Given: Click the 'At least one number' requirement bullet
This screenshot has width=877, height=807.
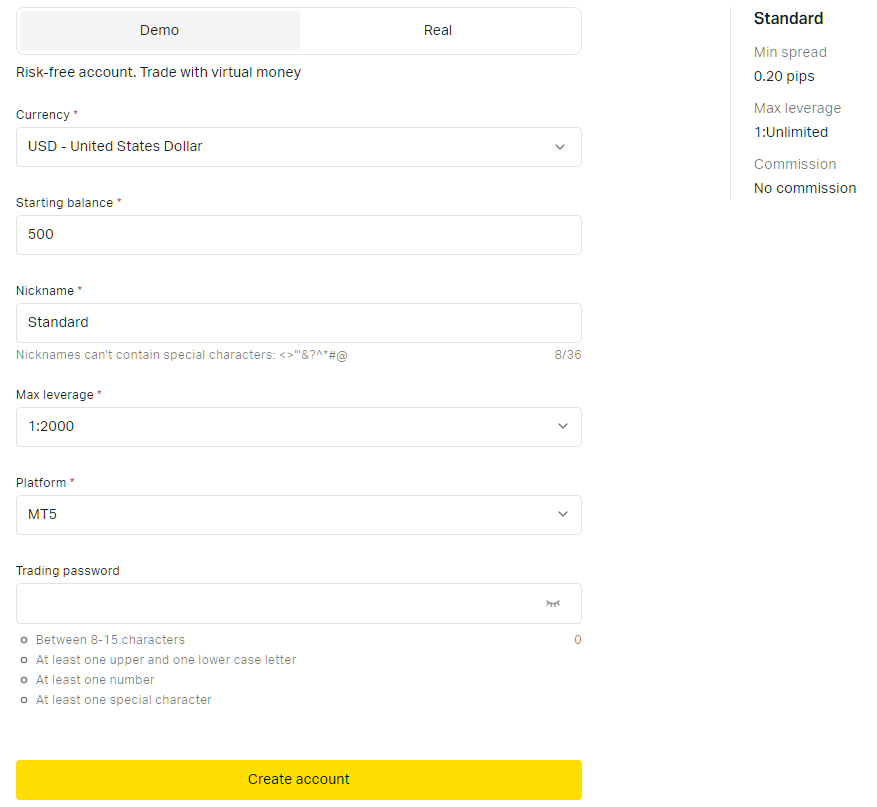Looking at the screenshot, I should [95, 680].
